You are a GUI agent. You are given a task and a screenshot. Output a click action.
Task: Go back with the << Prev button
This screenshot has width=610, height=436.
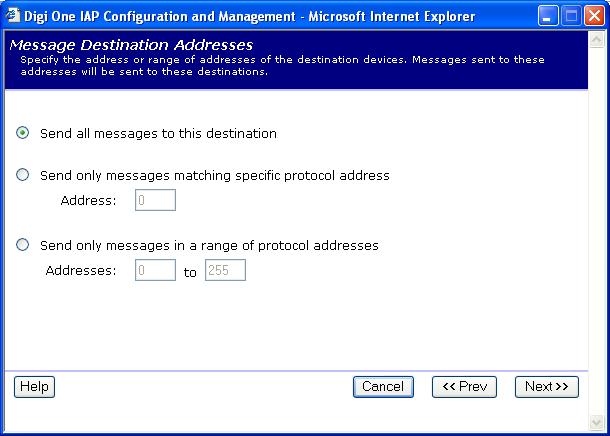(464, 387)
